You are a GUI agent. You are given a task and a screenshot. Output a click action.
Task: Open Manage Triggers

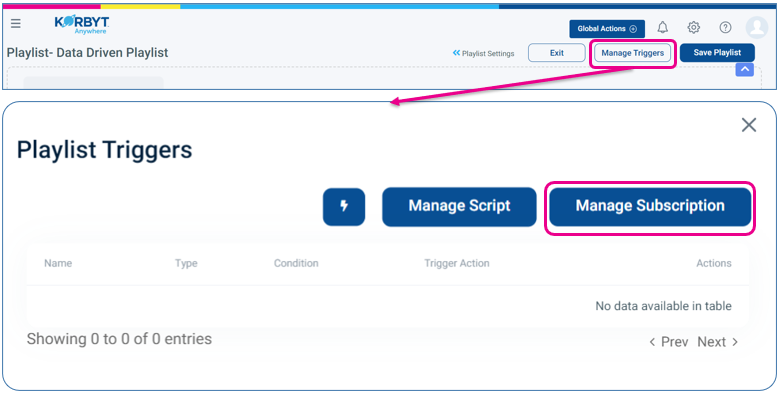(633, 53)
